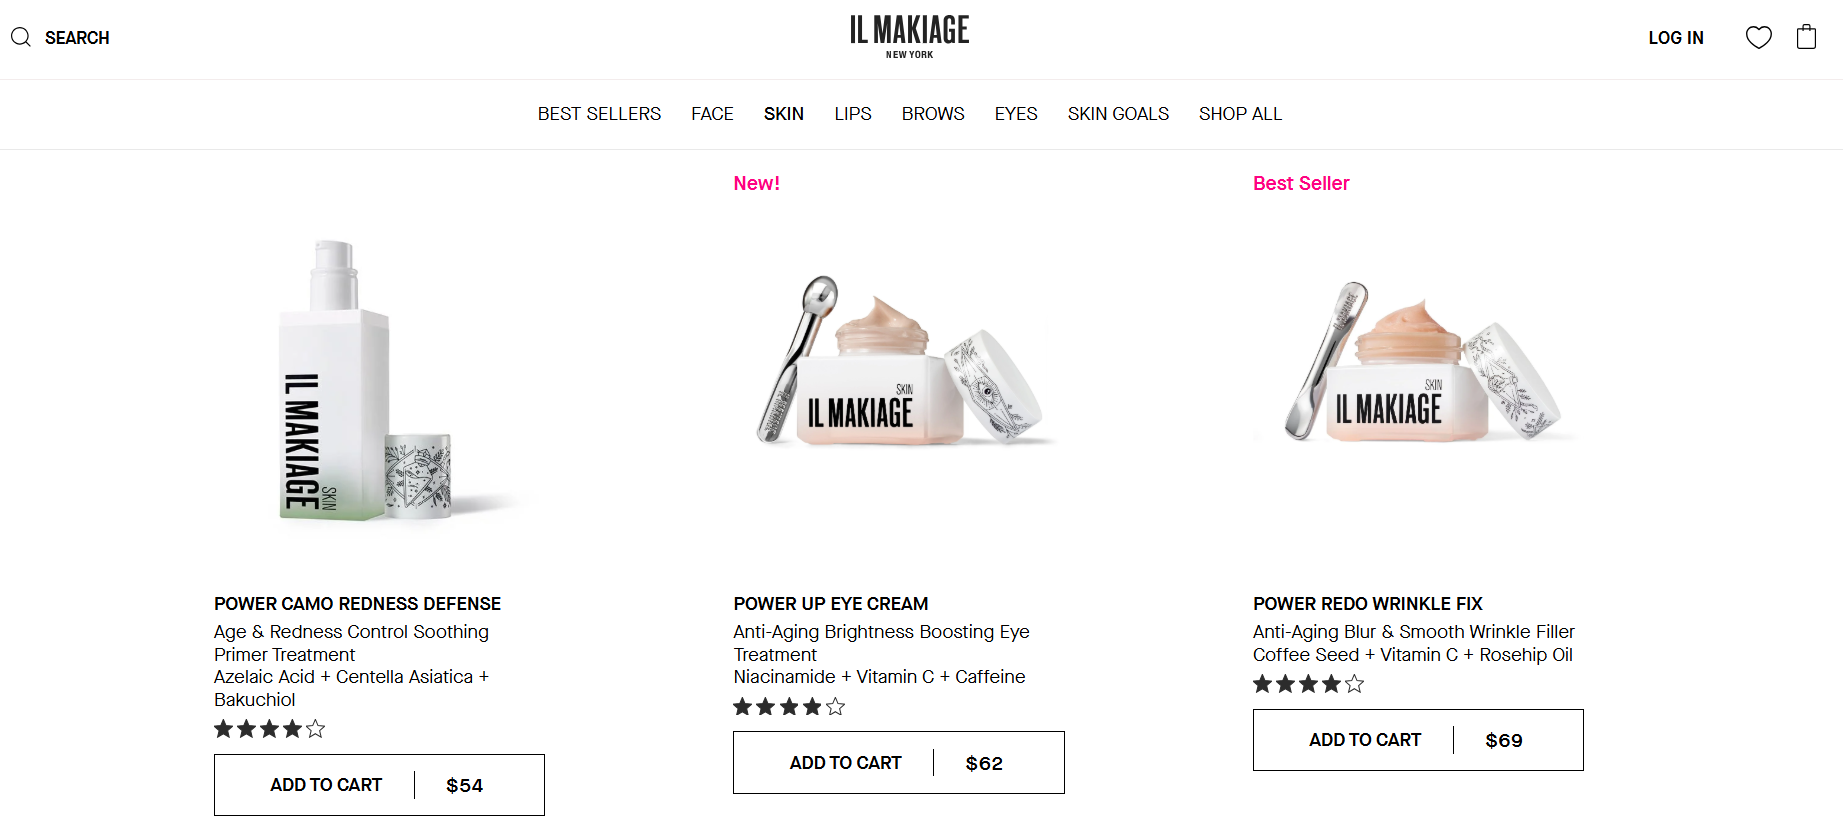Navigate to the EYES section
The height and width of the screenshot is (840, 1843).
(x=1015, y=113)
